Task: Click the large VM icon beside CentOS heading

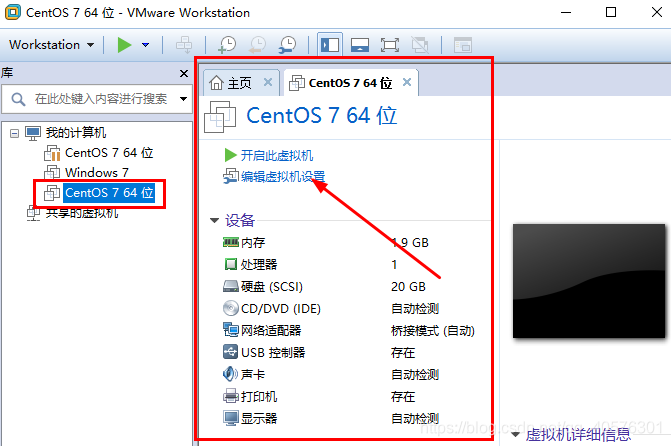Action: coord(220,116)
